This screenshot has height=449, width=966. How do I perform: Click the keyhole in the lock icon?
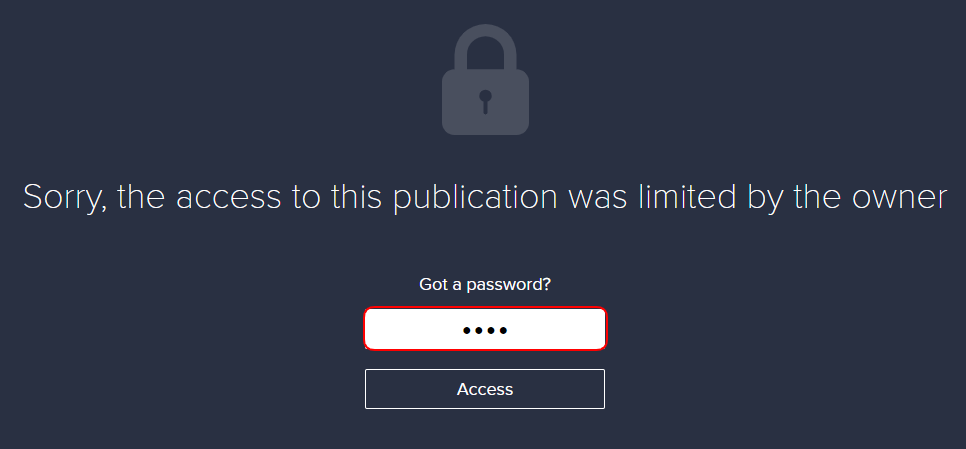485,102
